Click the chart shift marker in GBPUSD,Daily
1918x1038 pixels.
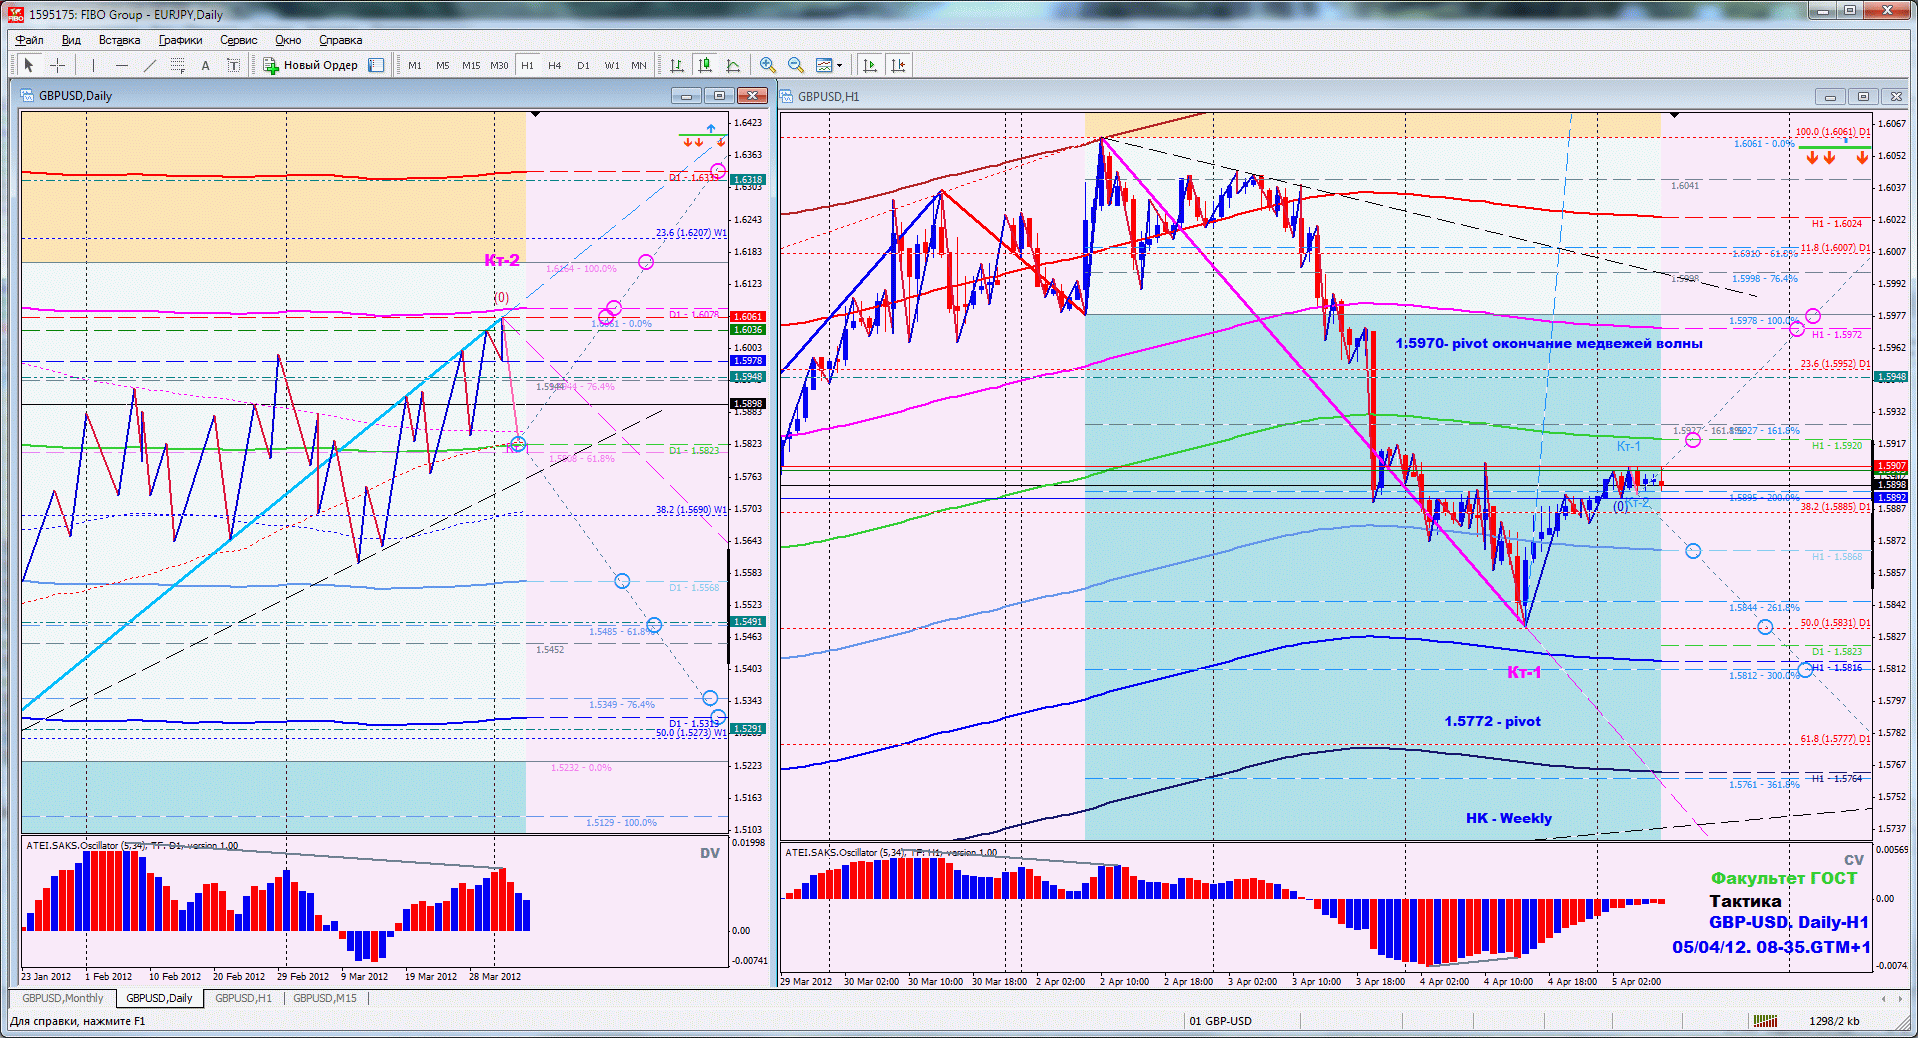coord(535,115)
